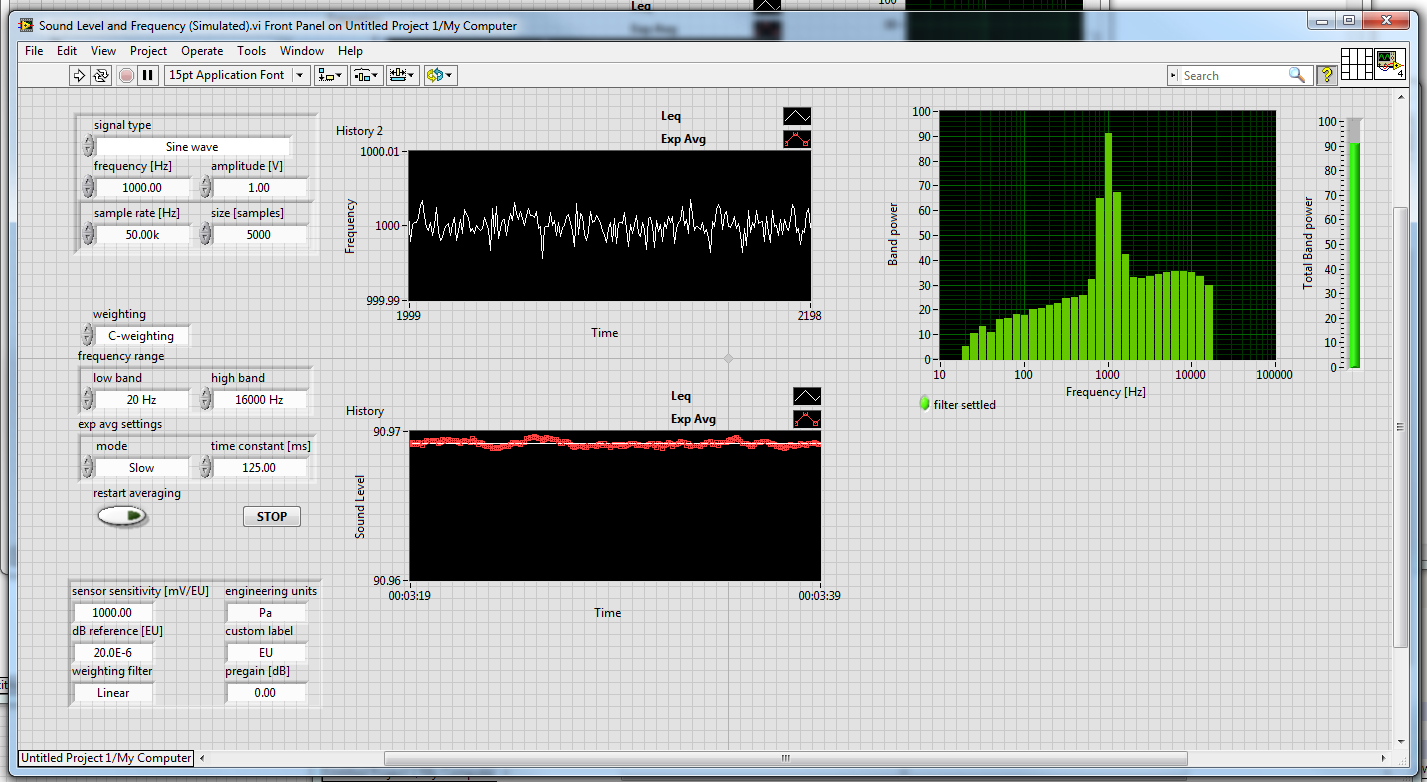1427x782 pixels.
Task: Click the connector pane grid icon
Action: pyautogui.click(x=1356, y=64)
